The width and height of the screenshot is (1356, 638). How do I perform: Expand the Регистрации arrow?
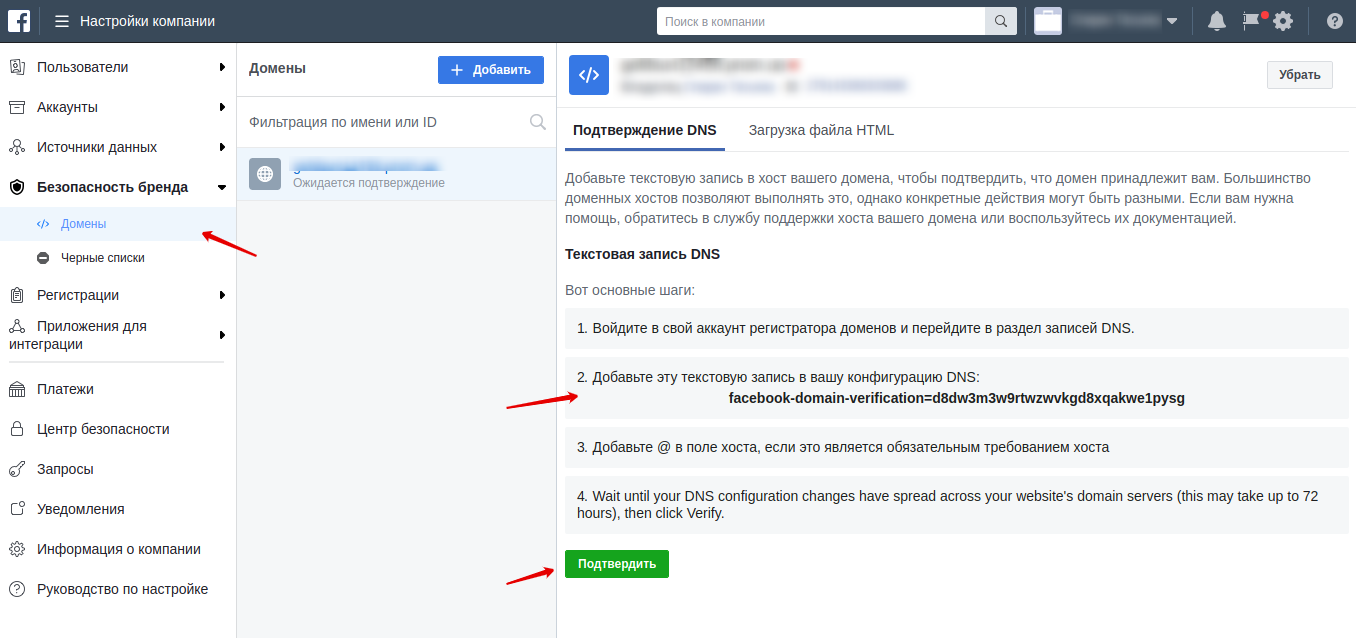tap(222, 295)
